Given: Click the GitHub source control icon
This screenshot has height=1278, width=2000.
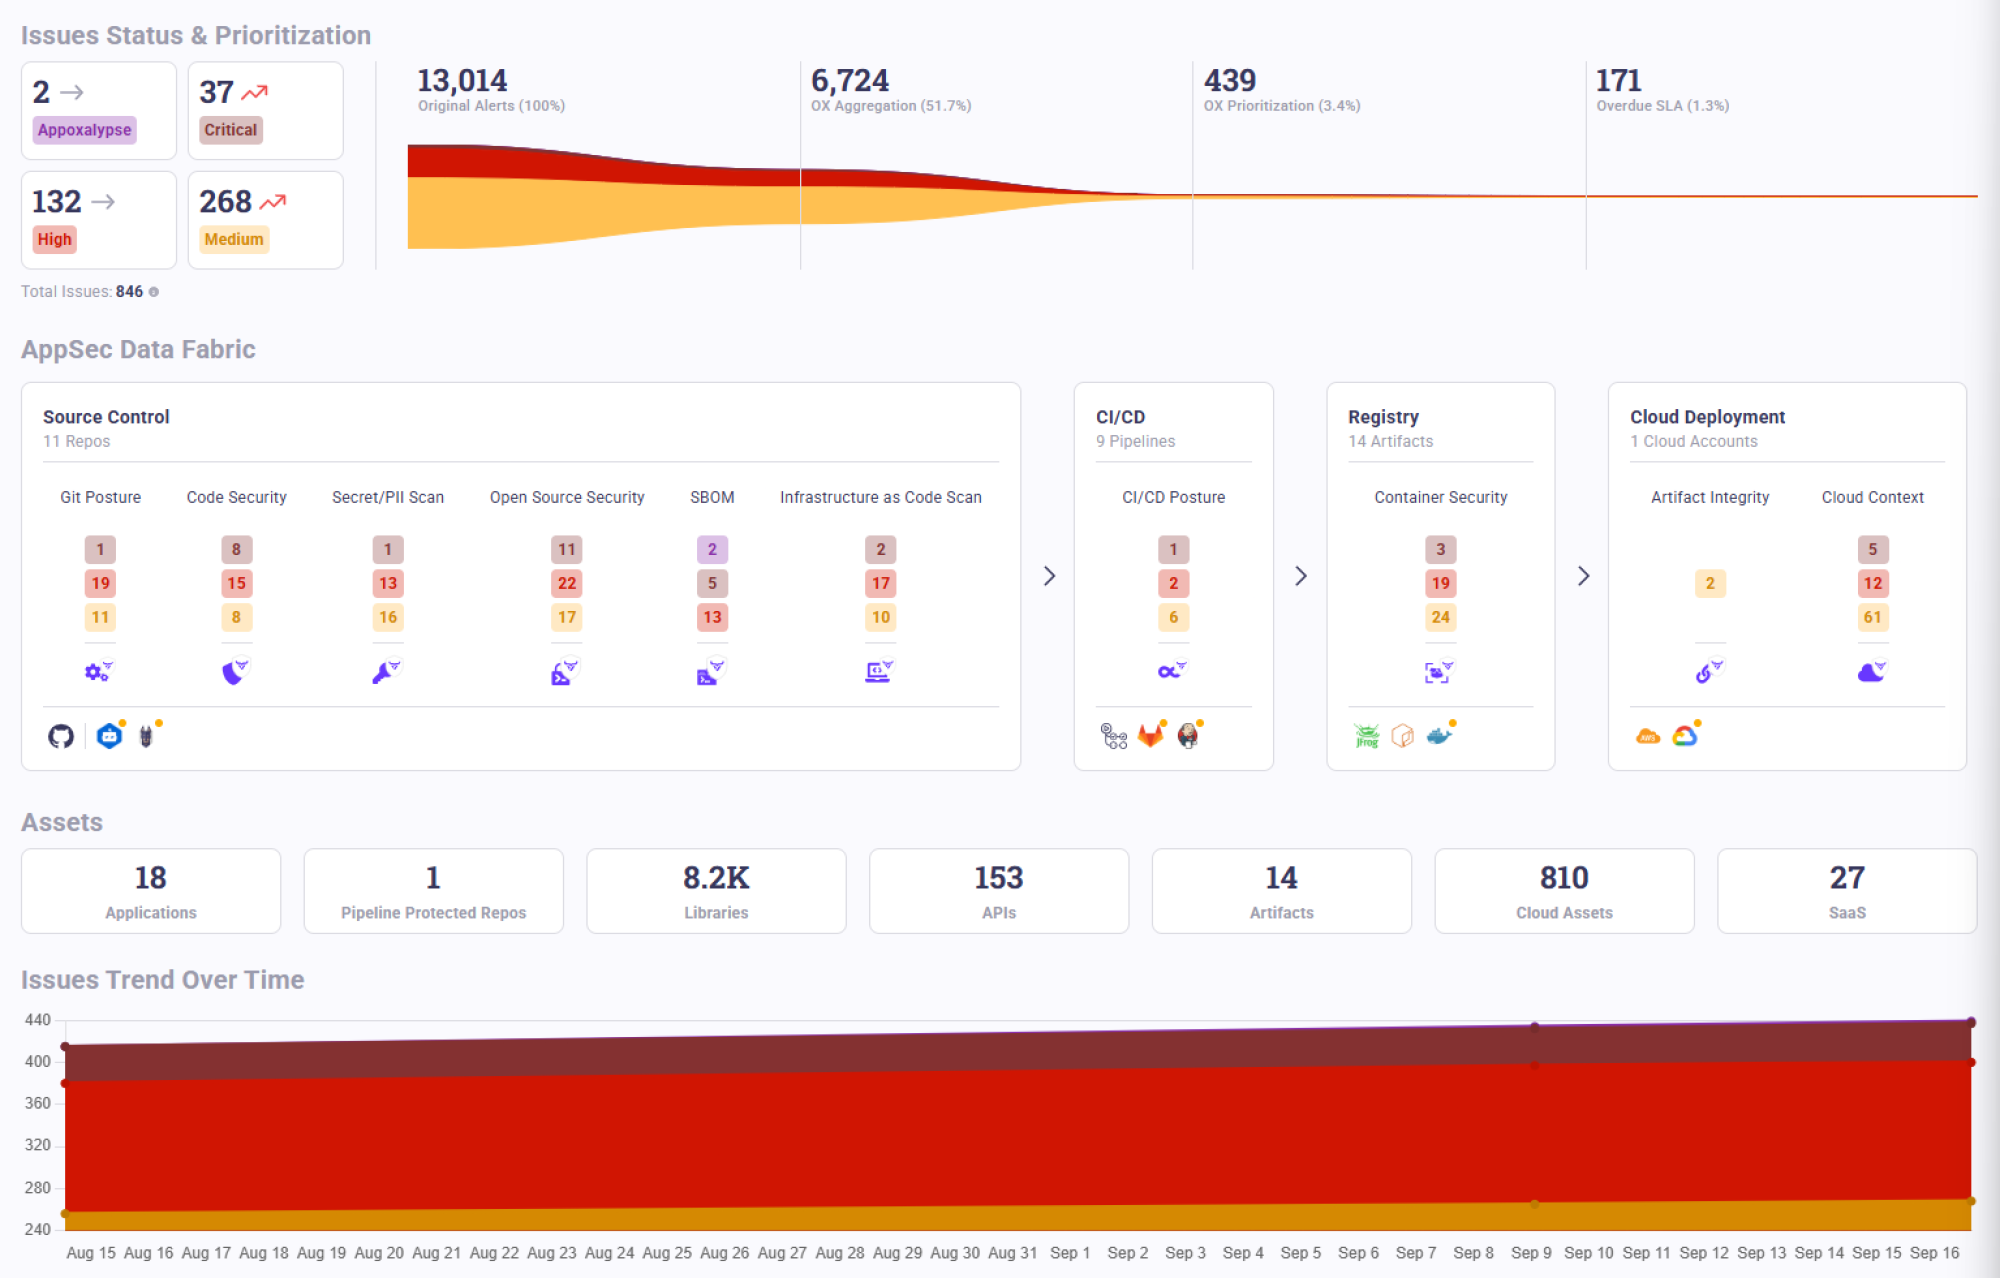Looking at the screenshot, I should [x=61, y=736].
